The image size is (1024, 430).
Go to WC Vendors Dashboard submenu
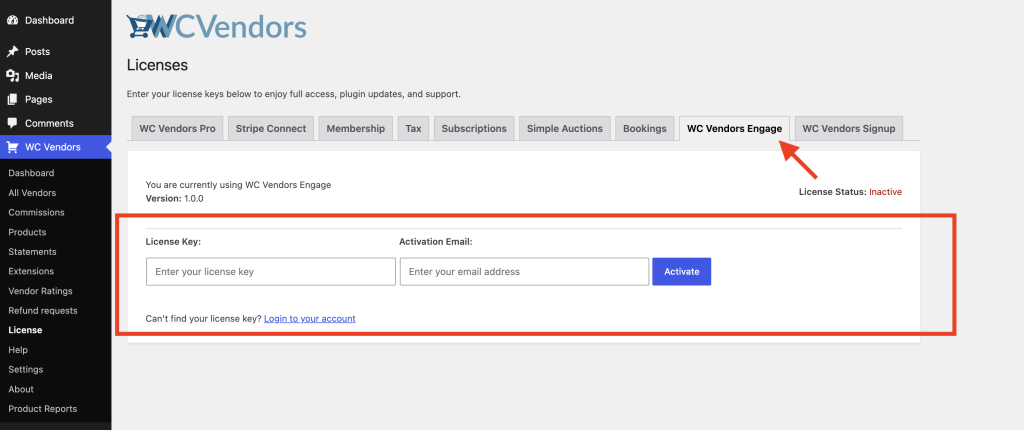pos(31,173)
